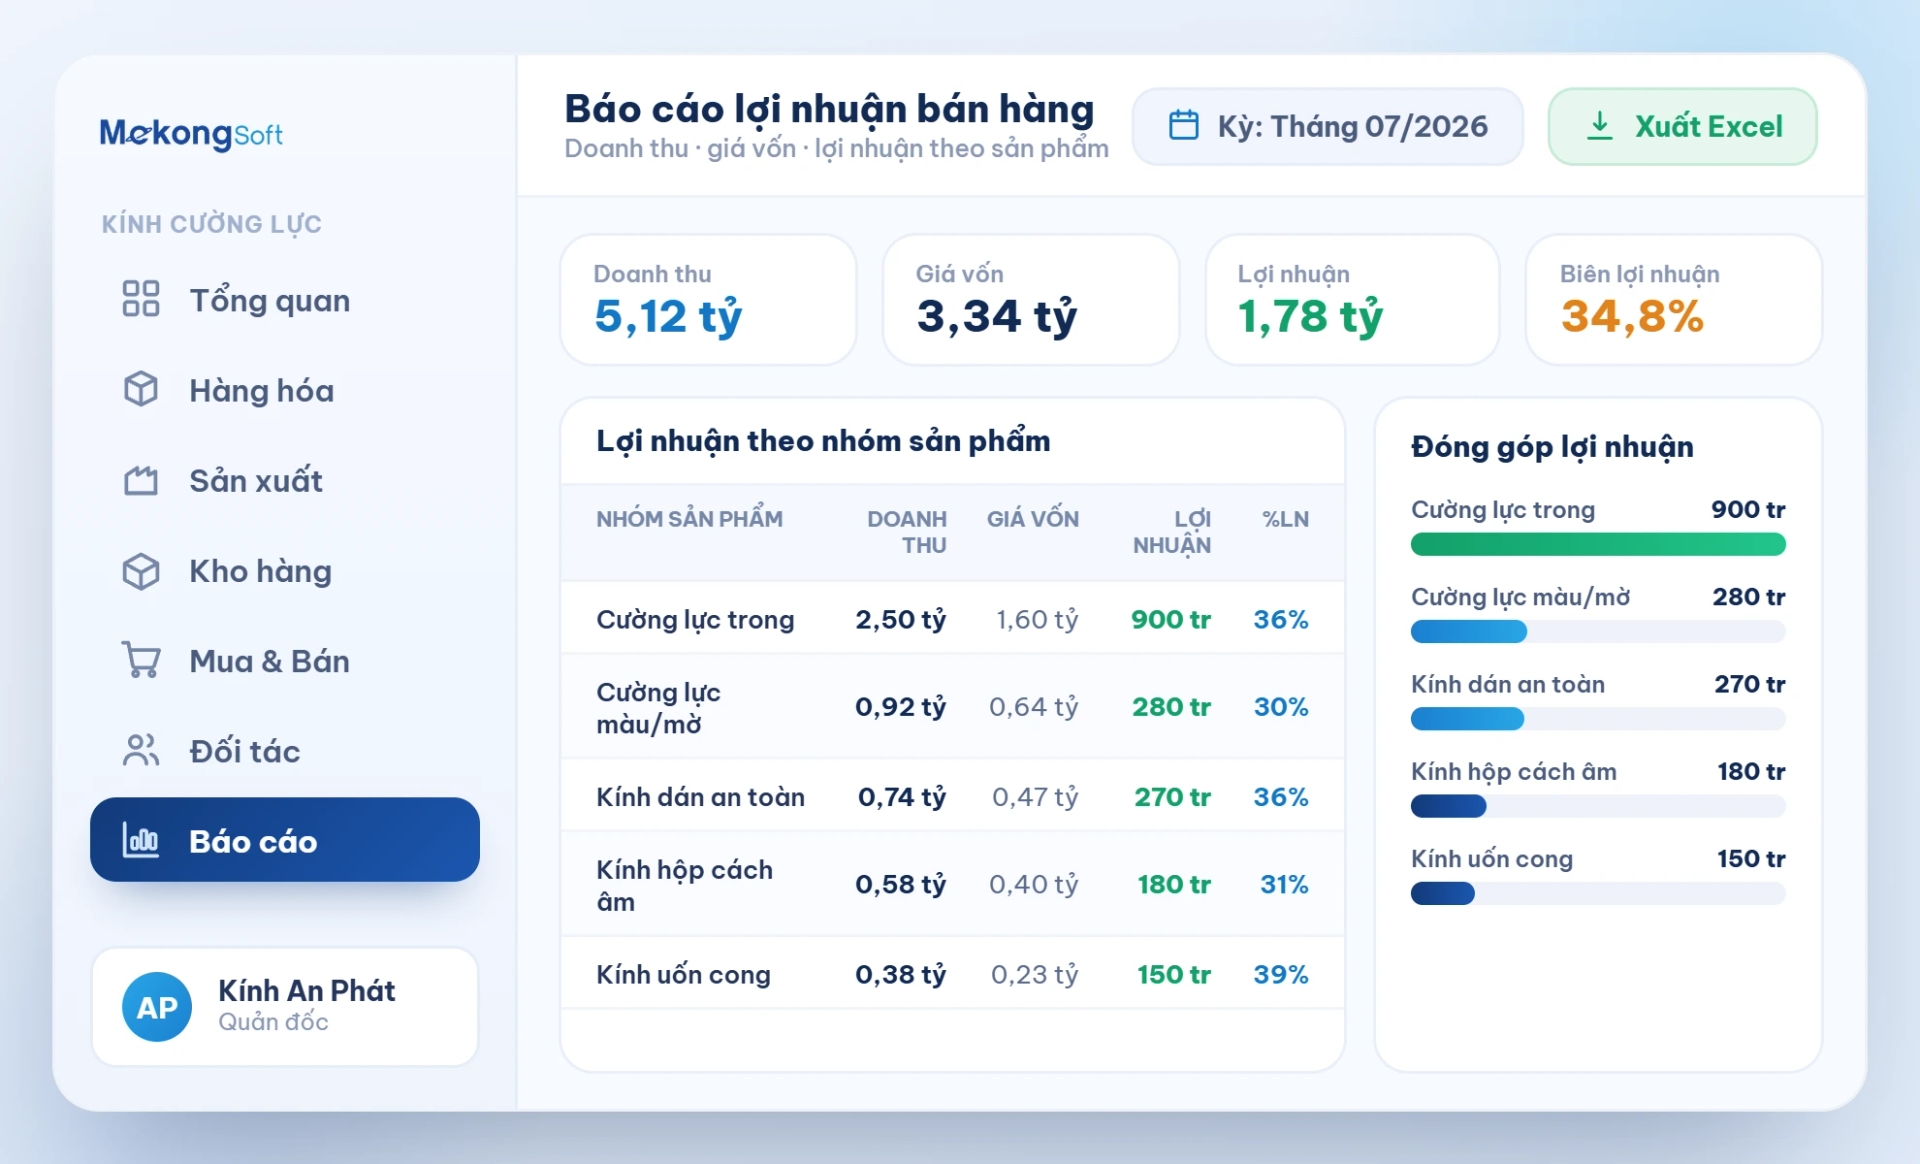Open the Kính An Phát user card
1920x1164 pixels.
click(x=285, y=1007)
